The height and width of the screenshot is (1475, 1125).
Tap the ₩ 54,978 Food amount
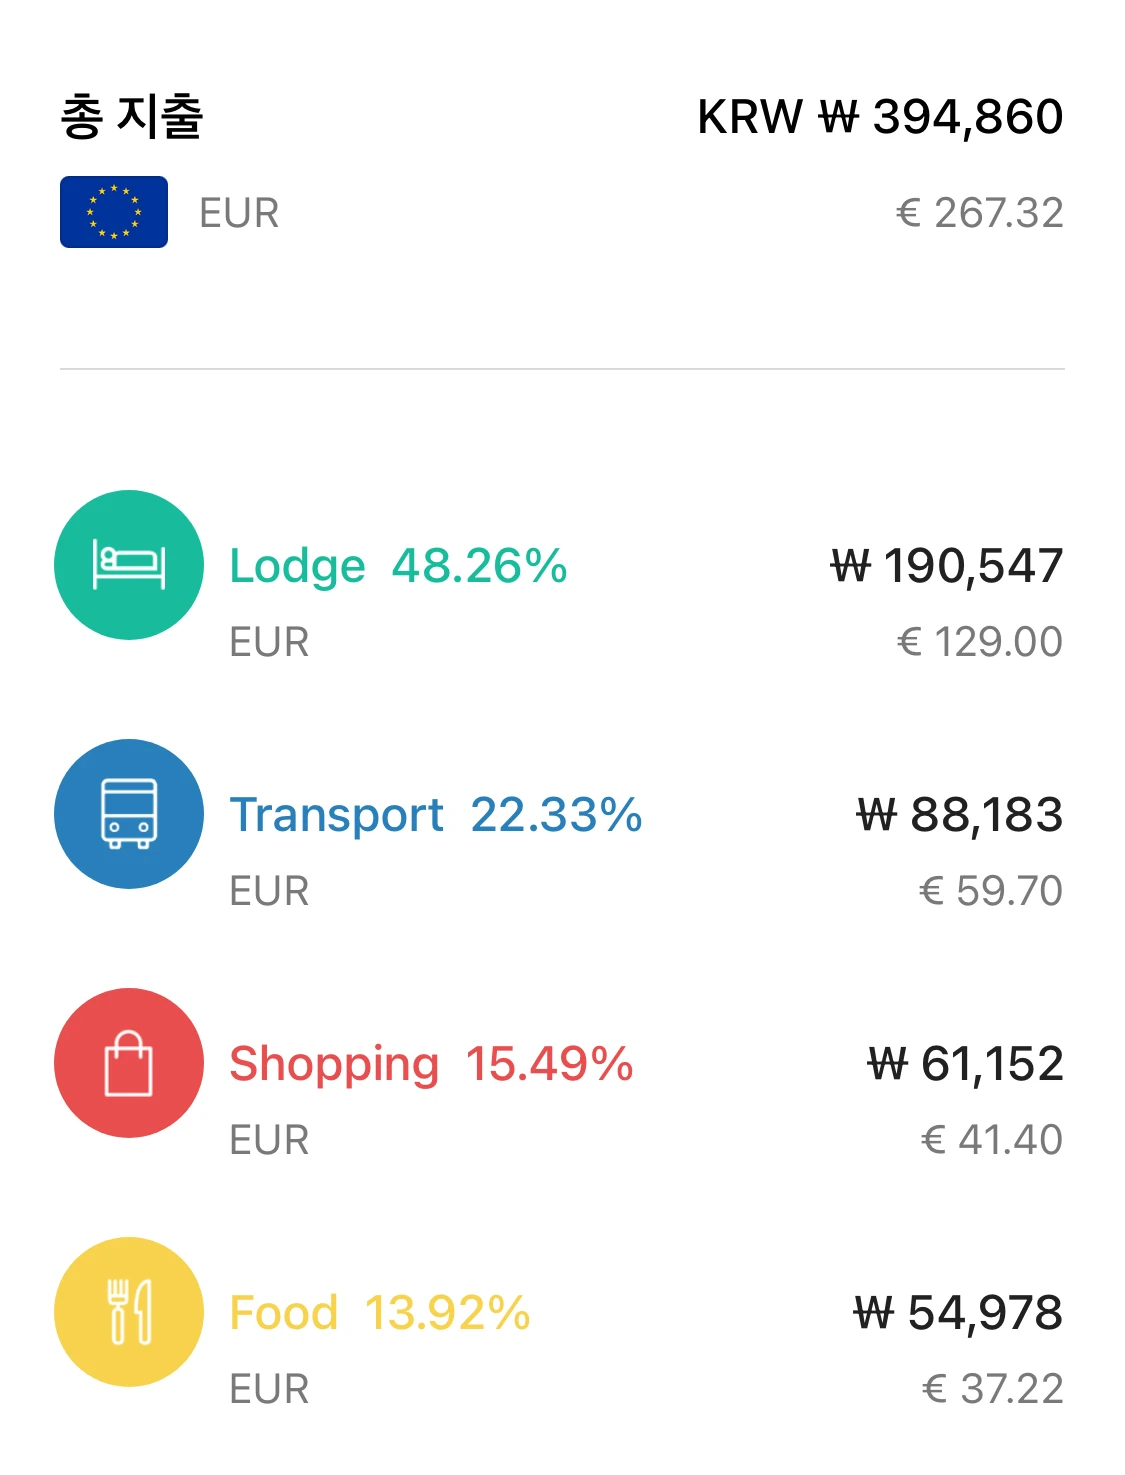[958, 1313]
